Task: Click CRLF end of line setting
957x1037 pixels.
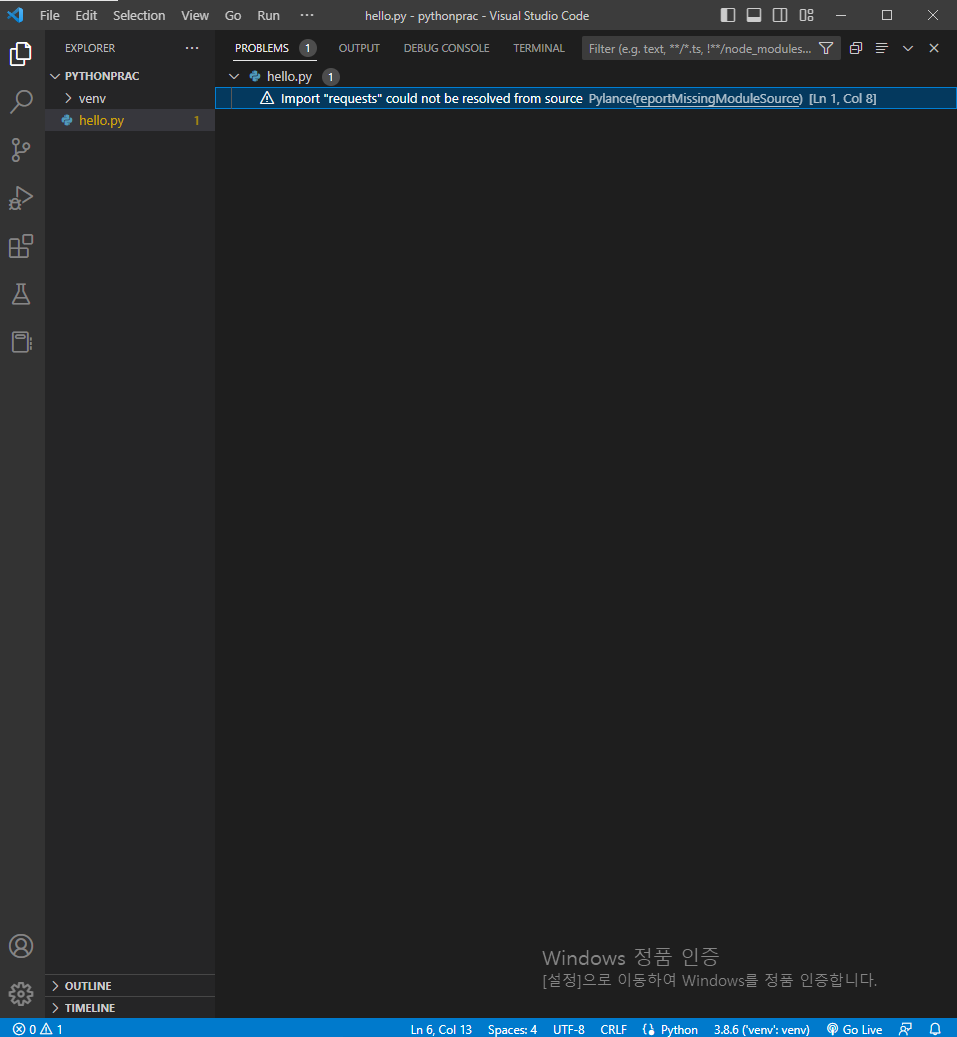Action: (613, 1029)
